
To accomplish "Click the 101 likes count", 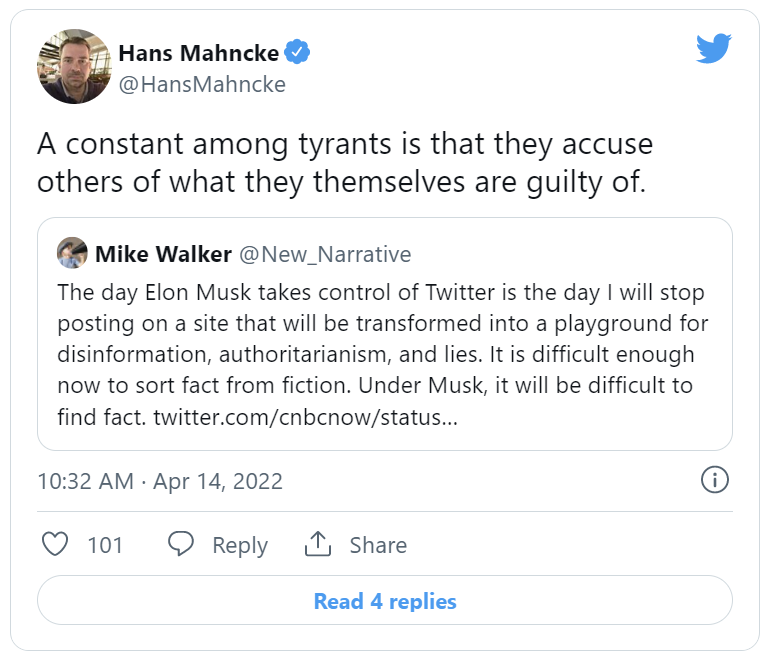I will pyautogui.click(x=105, y=545).
